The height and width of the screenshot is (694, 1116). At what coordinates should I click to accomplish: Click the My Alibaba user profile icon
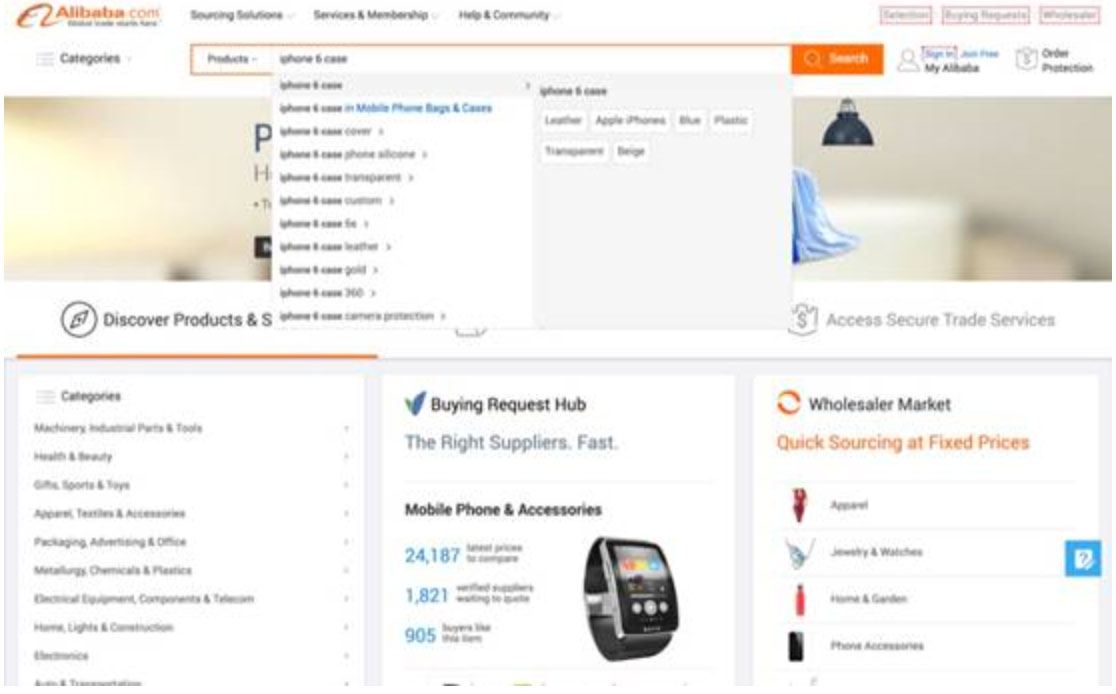pos(907,60)
